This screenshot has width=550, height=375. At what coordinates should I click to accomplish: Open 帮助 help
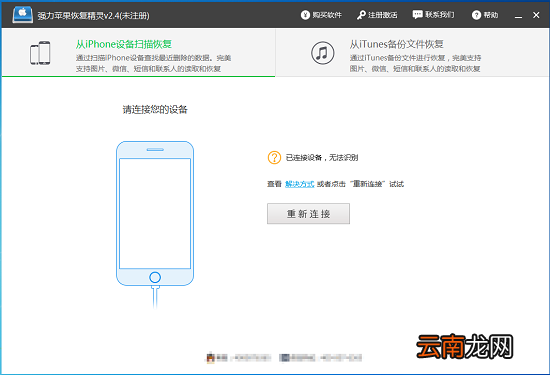485,15
